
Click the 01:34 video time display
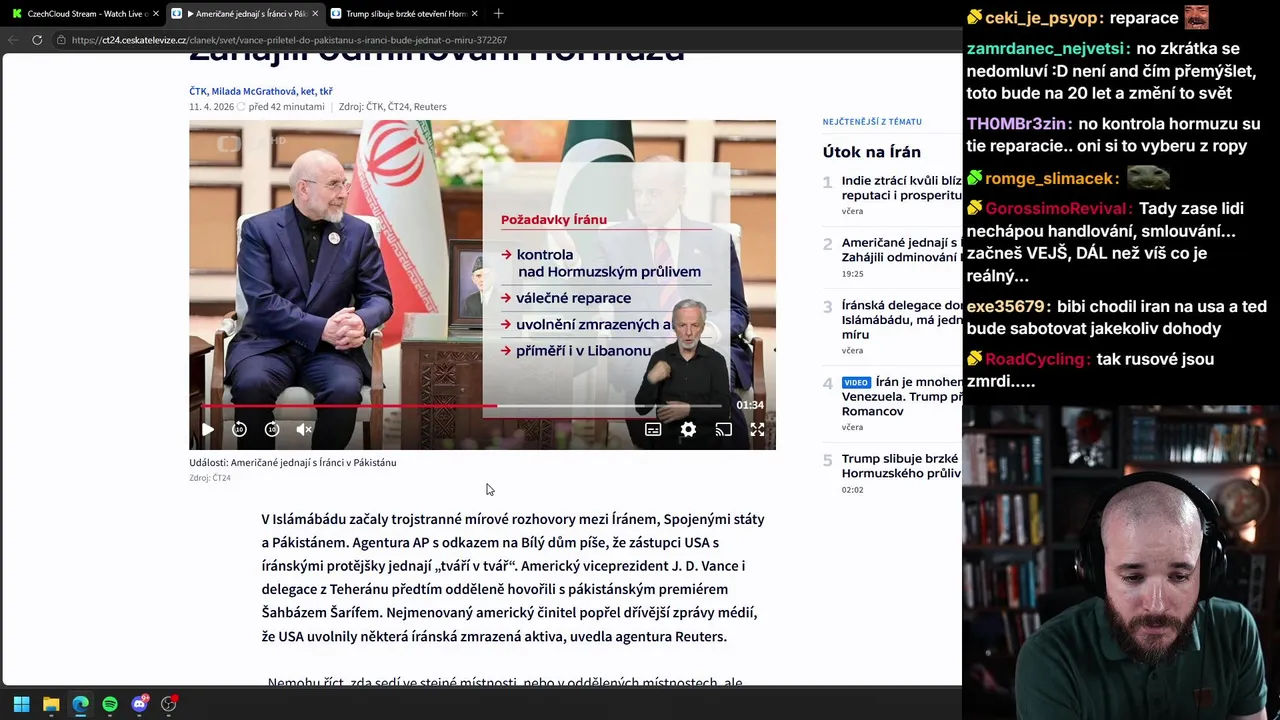pyautogui.click(x=750, y=405)
